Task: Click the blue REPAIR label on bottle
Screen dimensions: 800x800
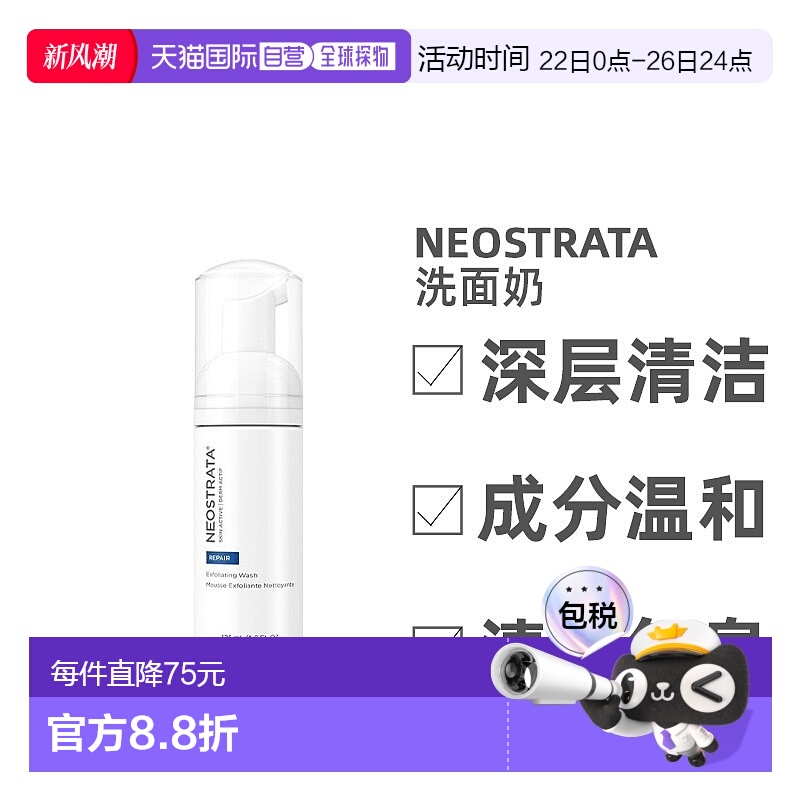Action: point(222,558)
